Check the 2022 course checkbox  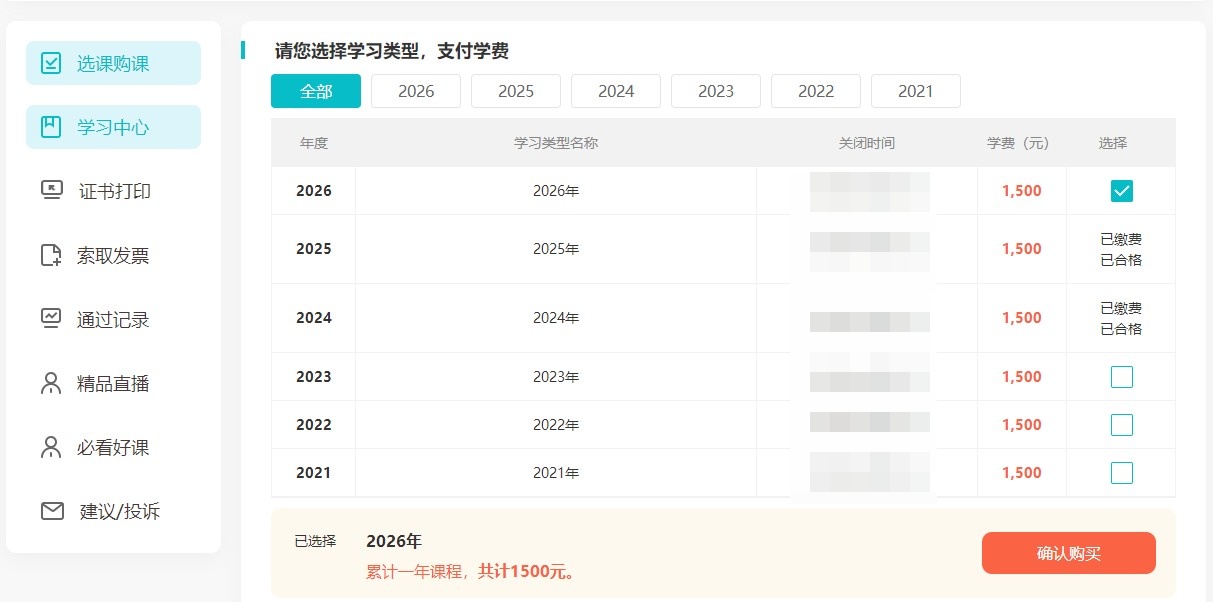[1121, 425]
